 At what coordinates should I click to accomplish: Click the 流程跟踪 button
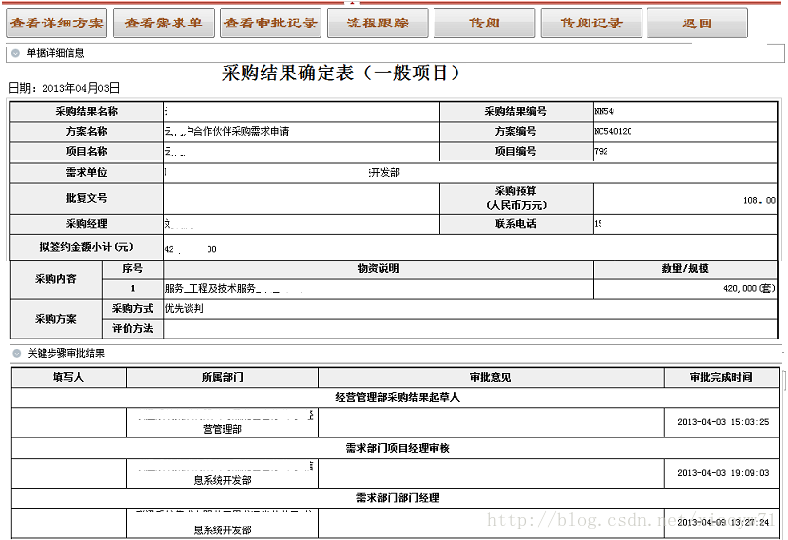point(377,23)
